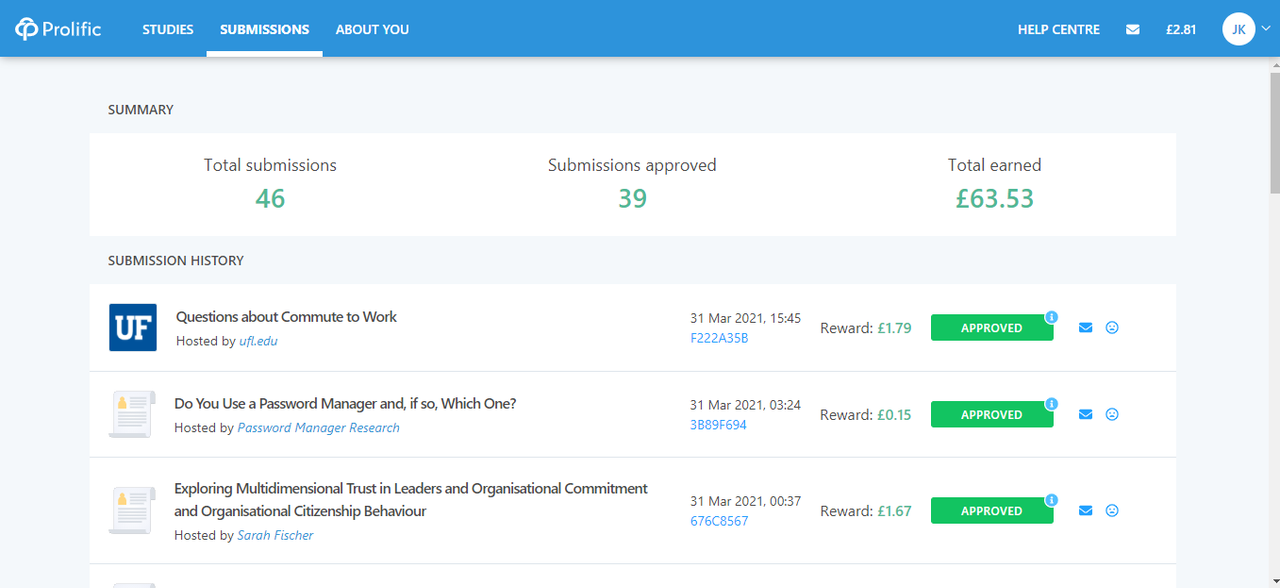Open Sarah Fischer host link
Viewport: 1280px width, 588px height.
pyautogui.click(x=275, y=535)
